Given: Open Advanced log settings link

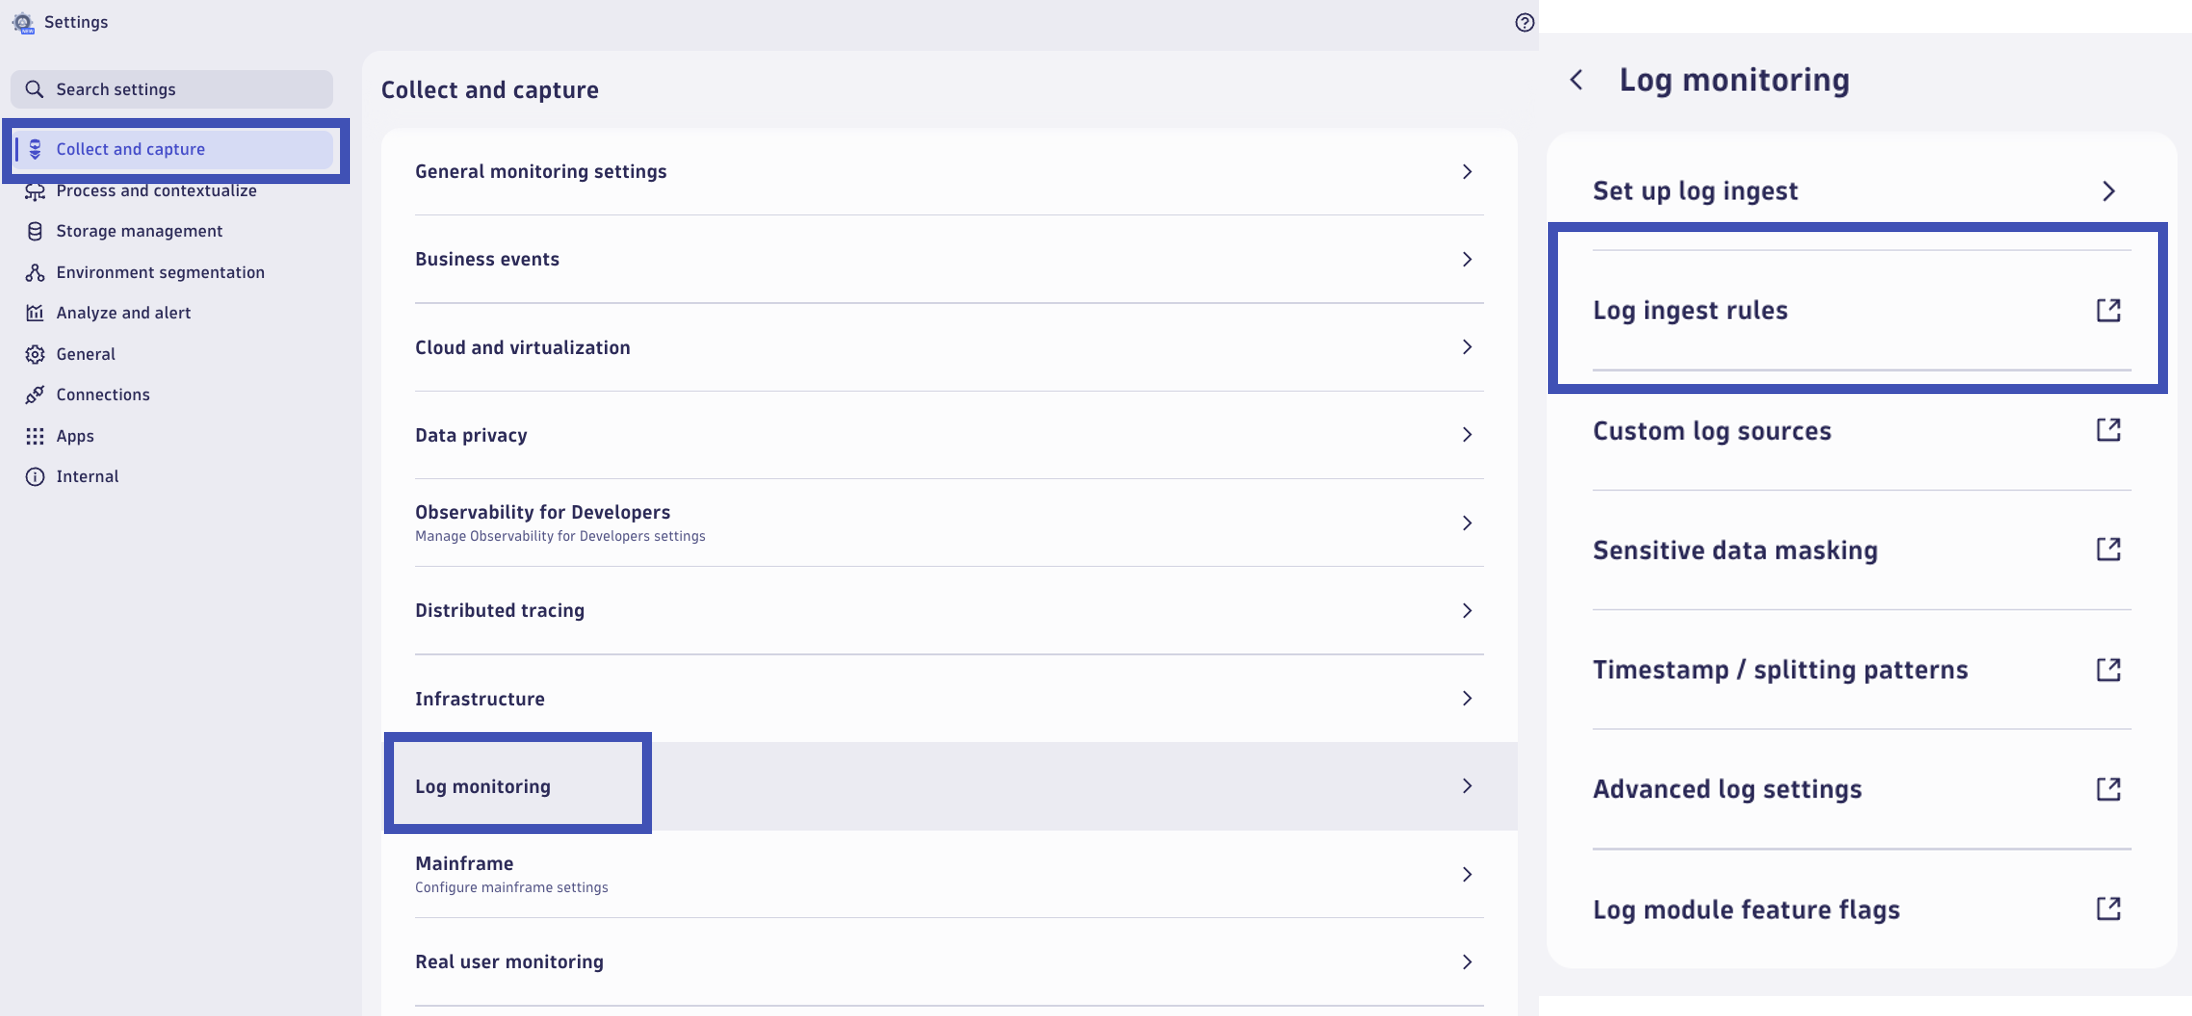Looking at the screenshot, I should (x=1861, y=789).
